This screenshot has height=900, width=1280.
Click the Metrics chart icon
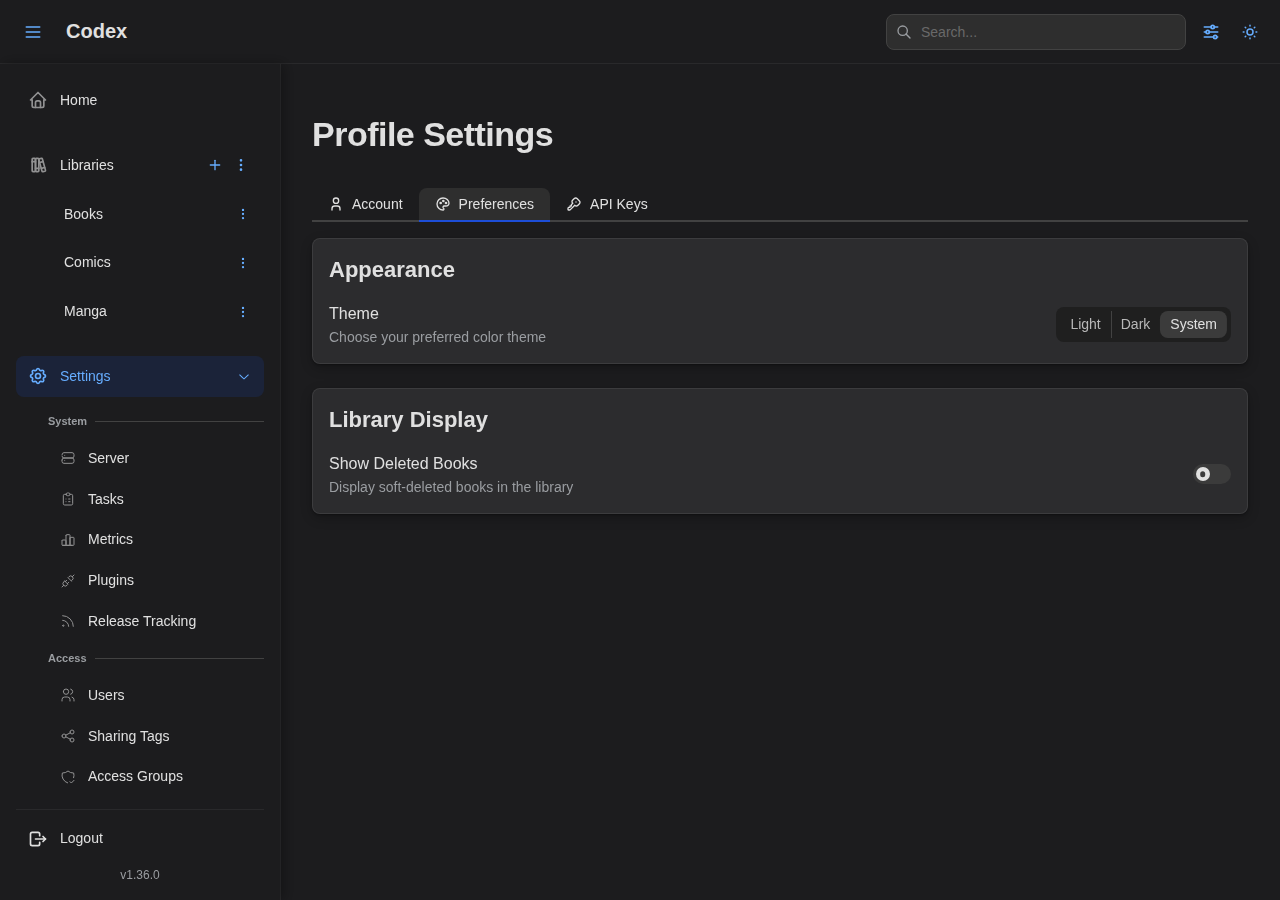(x=68, y=540)
